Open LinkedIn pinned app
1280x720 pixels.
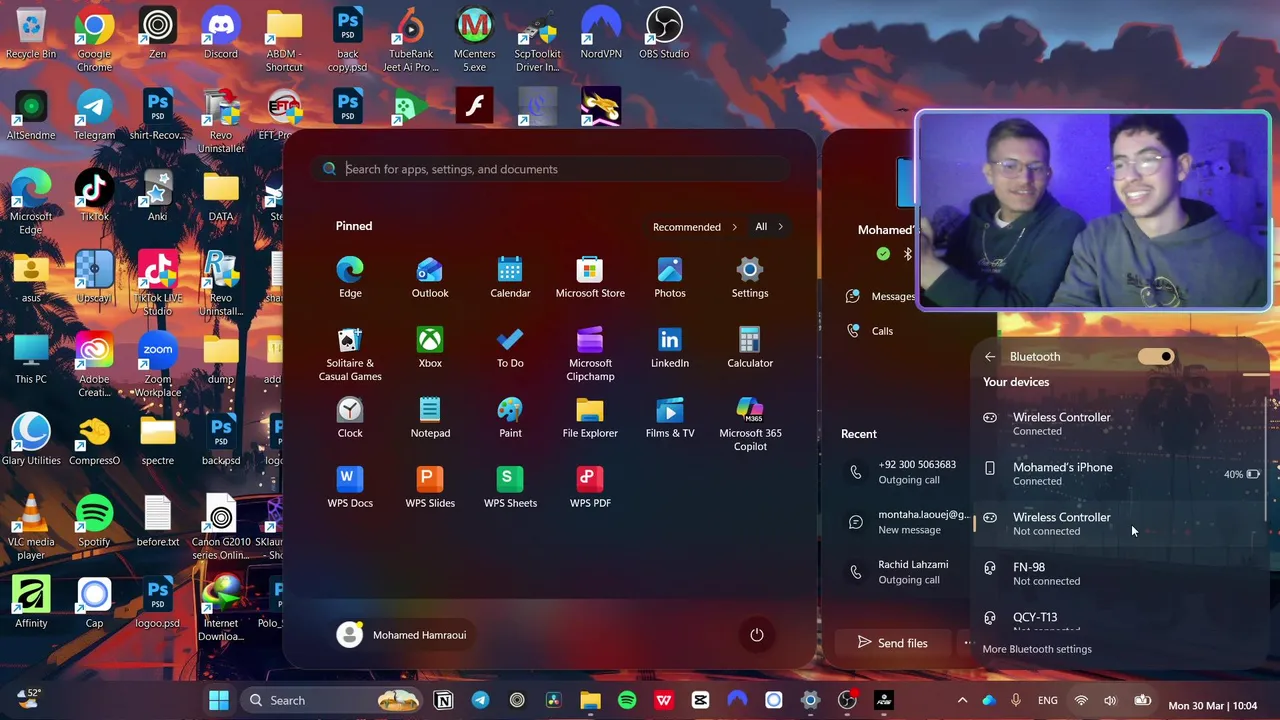[x=670, y=348]
